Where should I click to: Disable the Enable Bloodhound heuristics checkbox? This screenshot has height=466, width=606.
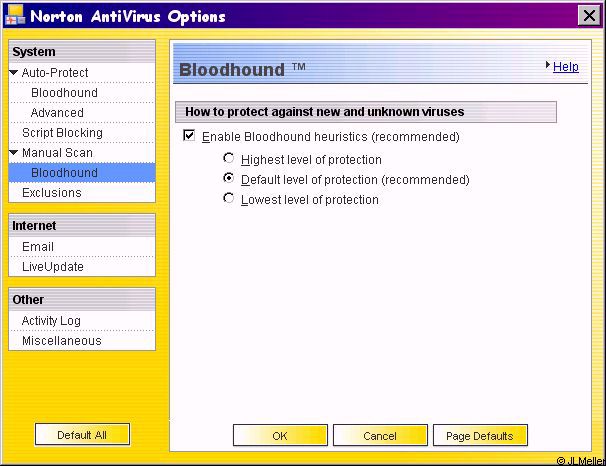[189, 136]
